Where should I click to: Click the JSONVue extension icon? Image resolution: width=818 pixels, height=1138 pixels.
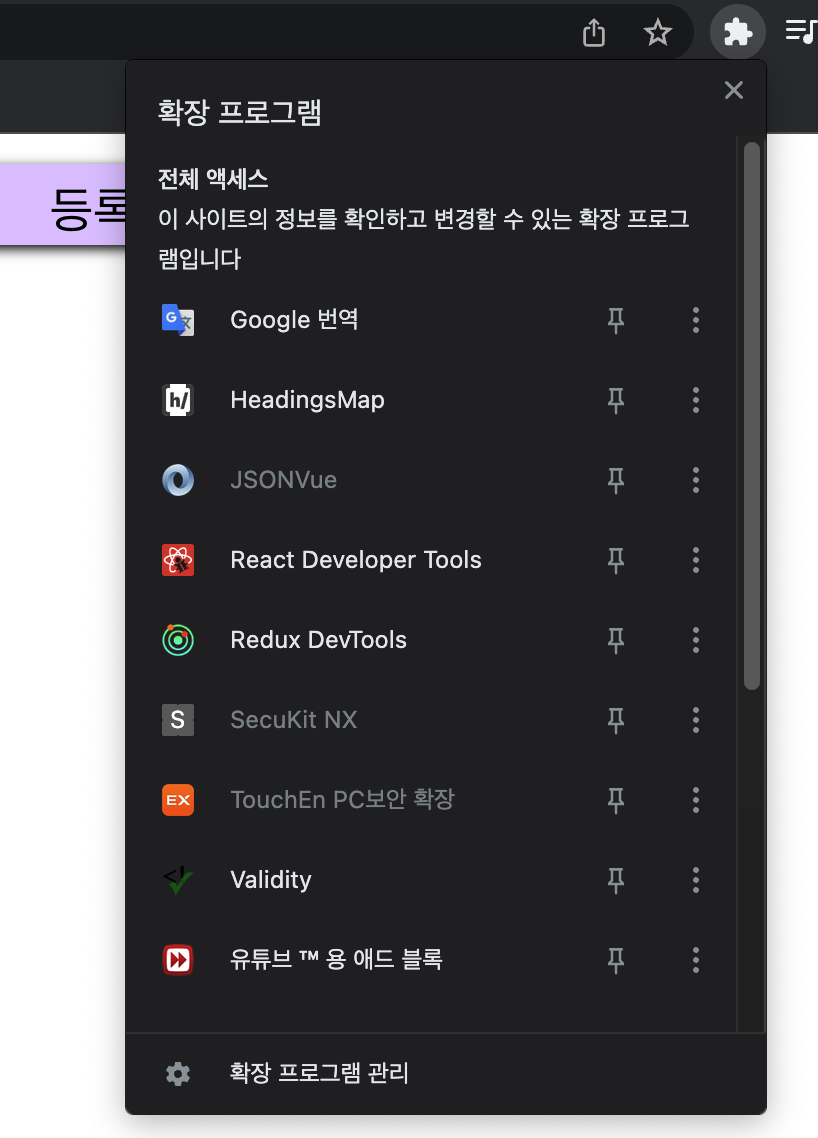pyautogui.click(x=178, y=480)
